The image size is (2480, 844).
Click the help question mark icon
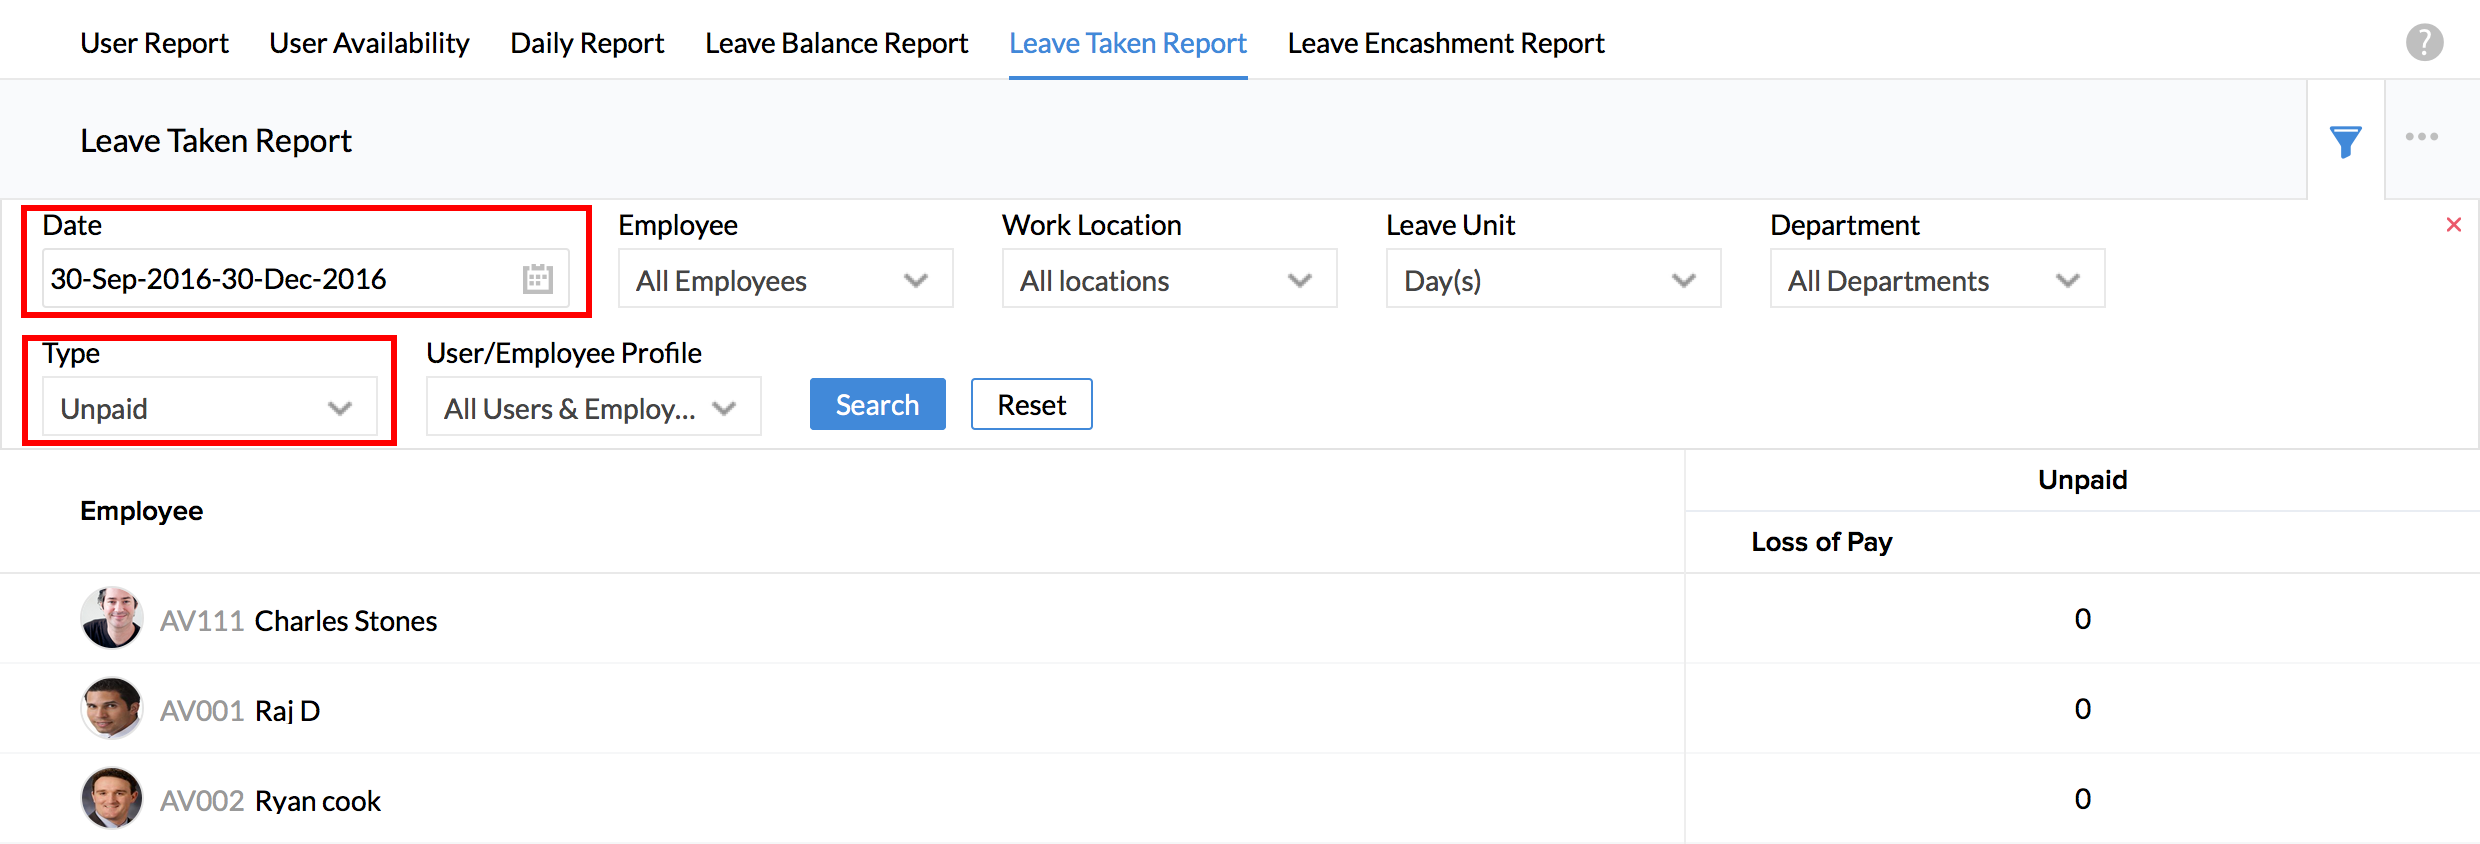pyautogui.click(x=2424, y=43)
